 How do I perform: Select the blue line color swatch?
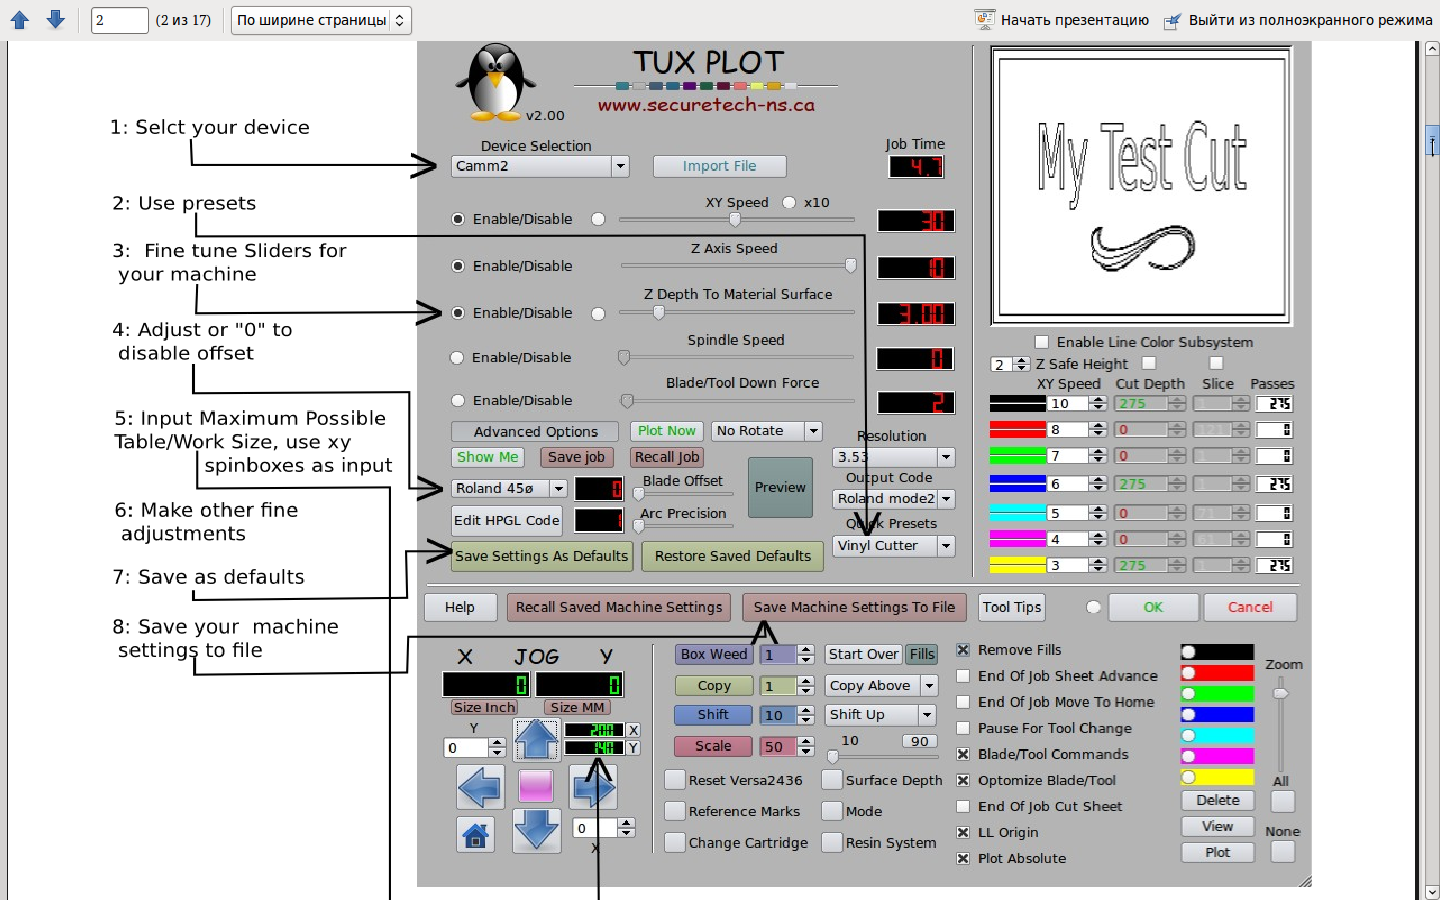coord(1017,484)
